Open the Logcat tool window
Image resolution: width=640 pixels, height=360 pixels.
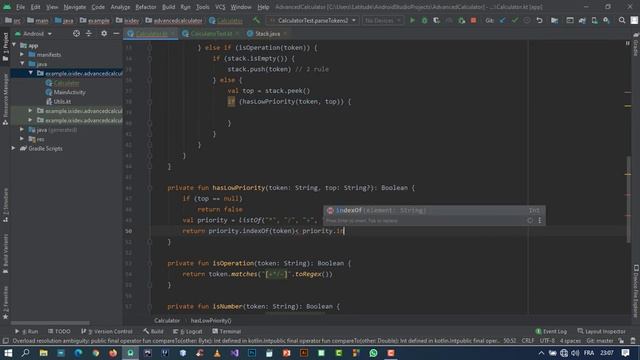(188, 331)
